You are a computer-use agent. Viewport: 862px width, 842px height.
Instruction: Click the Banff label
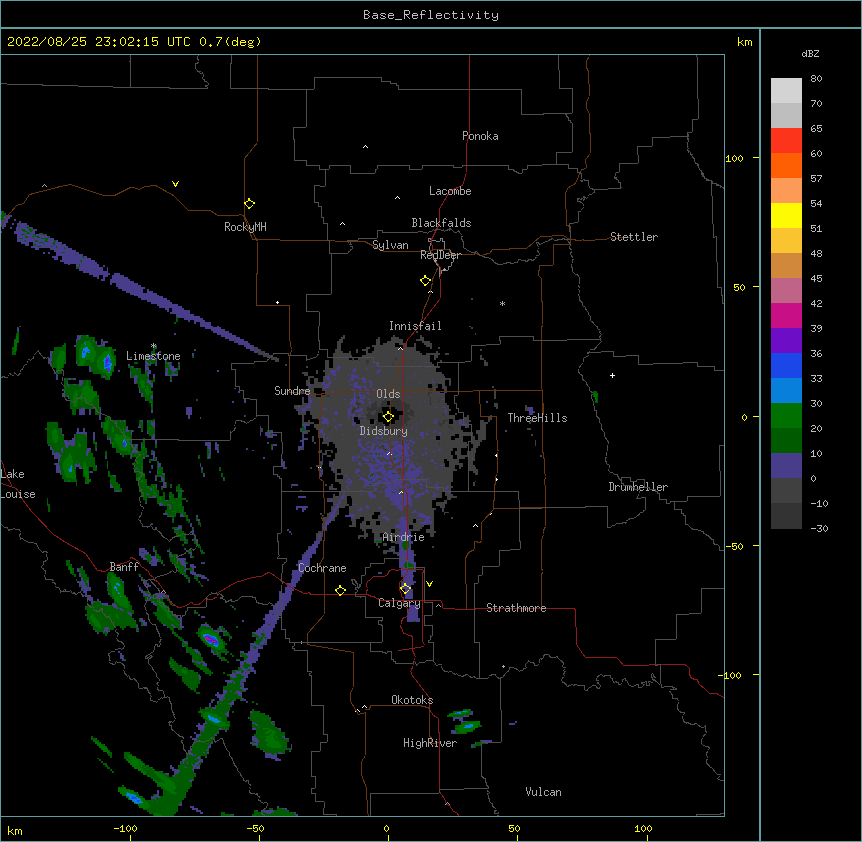124,567
